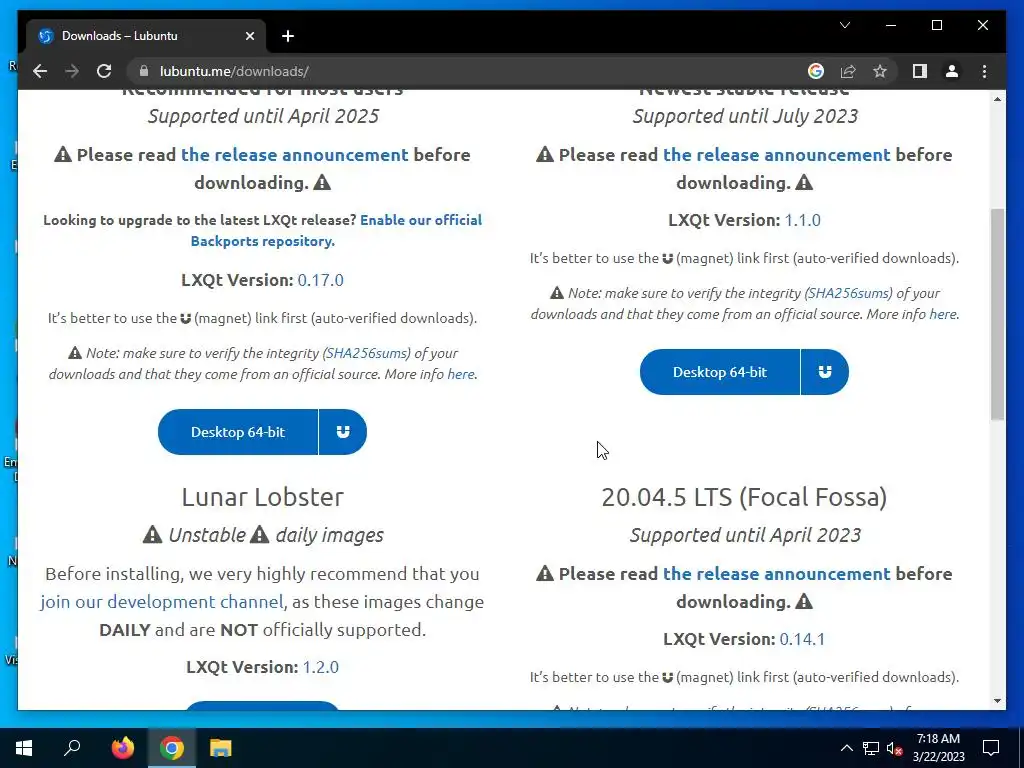Click LXQt version 0.14.1 link
Screen dimensions: 1024x768
tap(802, 639)
